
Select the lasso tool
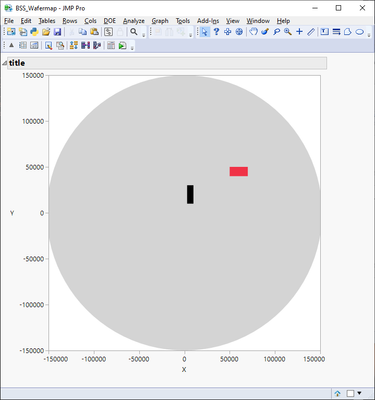pyautogui.click(x=276, y=32)
